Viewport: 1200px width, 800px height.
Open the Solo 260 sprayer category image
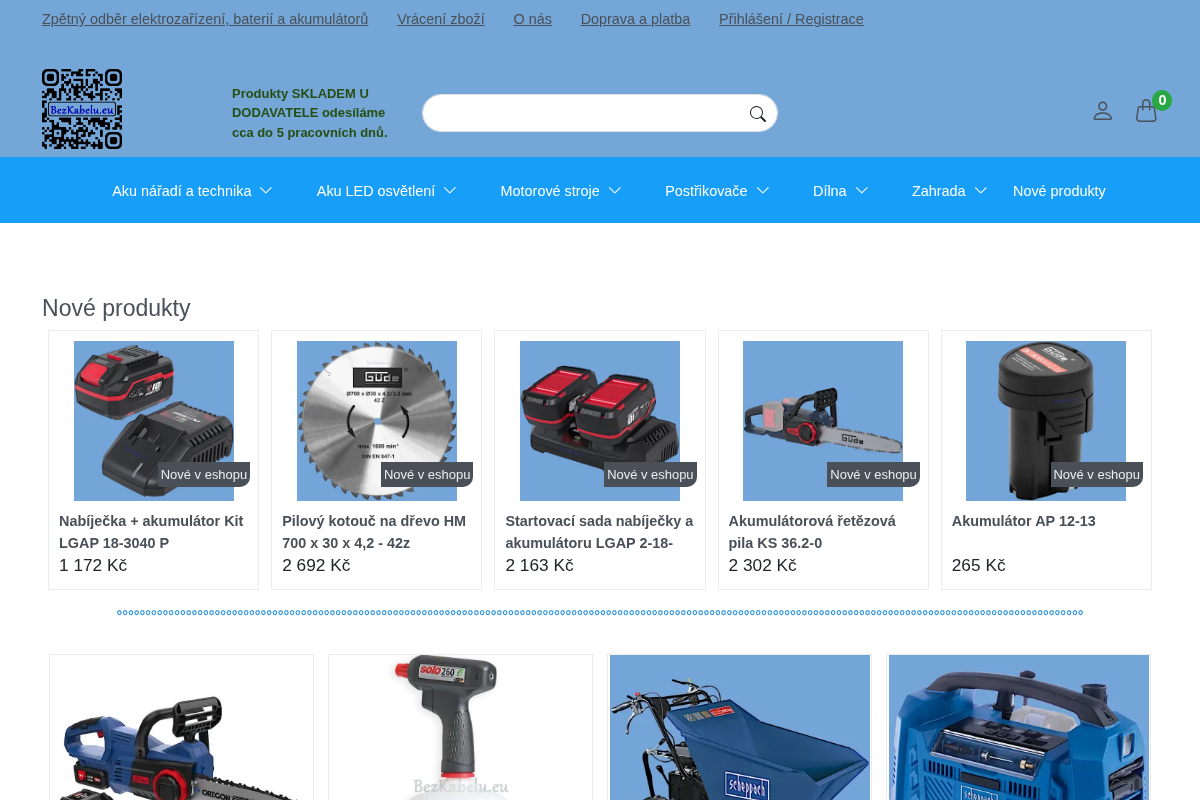(x=460, y=728)
